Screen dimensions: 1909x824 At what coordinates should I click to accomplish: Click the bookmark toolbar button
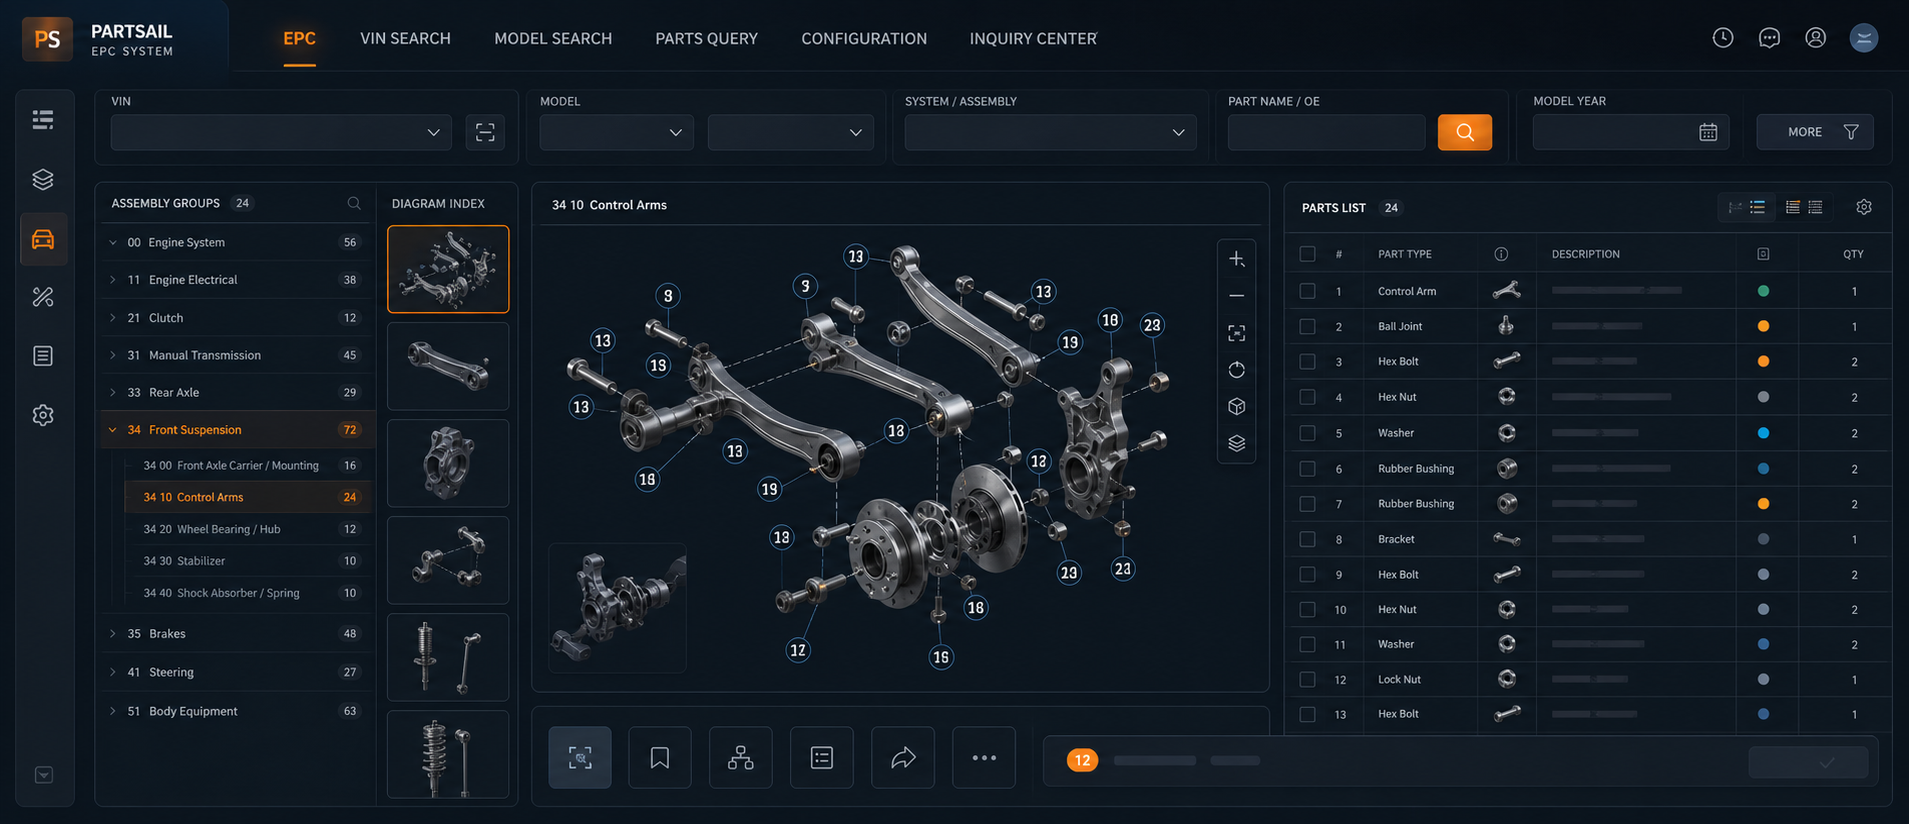coord(660,758)
